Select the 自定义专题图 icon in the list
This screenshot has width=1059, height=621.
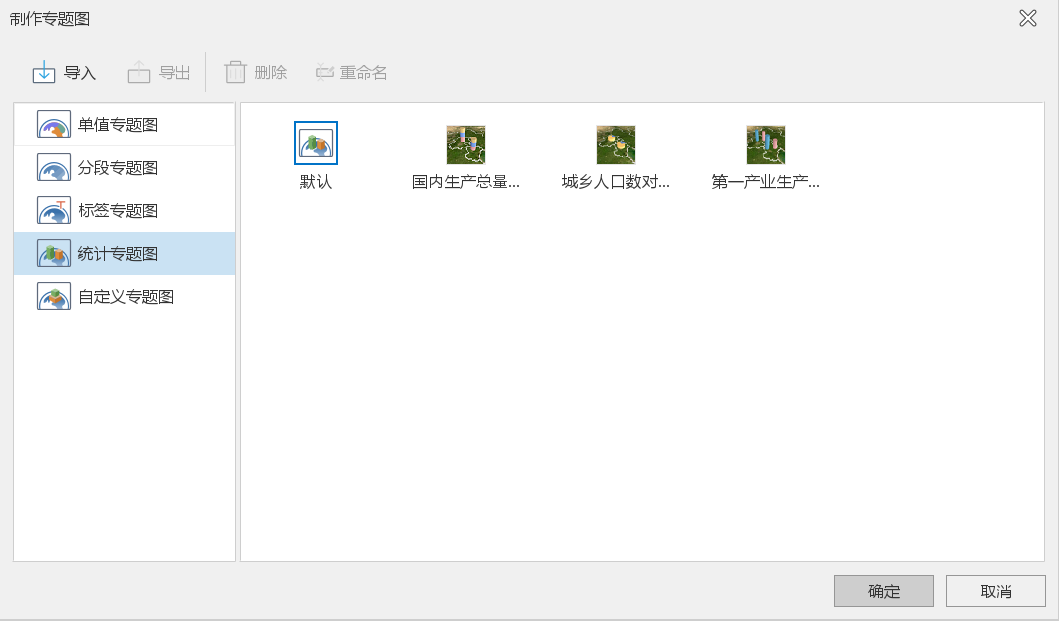coord(54,297)
